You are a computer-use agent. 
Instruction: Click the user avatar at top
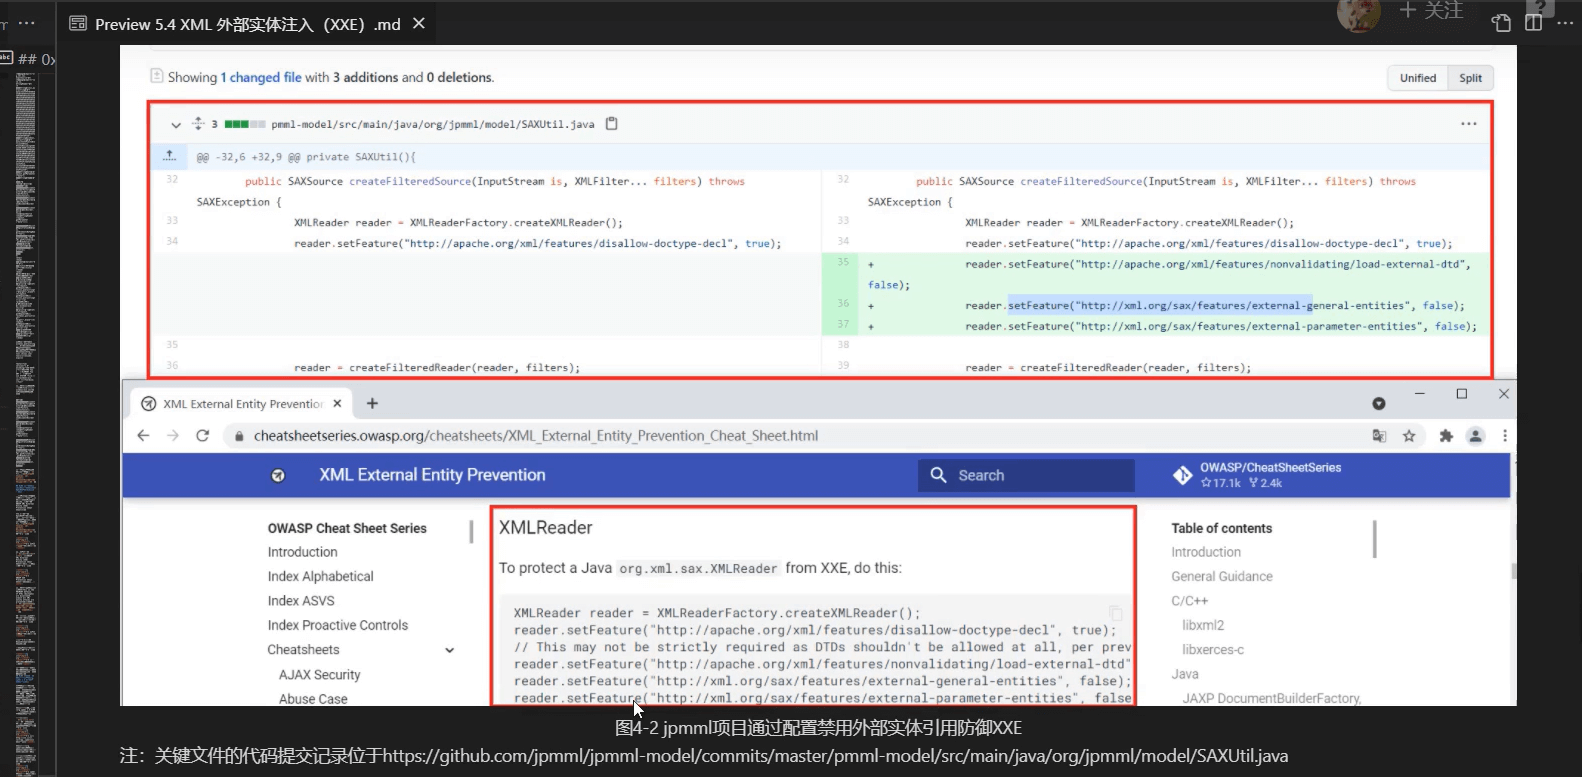pyautogui.click(x=1358, y=14)
